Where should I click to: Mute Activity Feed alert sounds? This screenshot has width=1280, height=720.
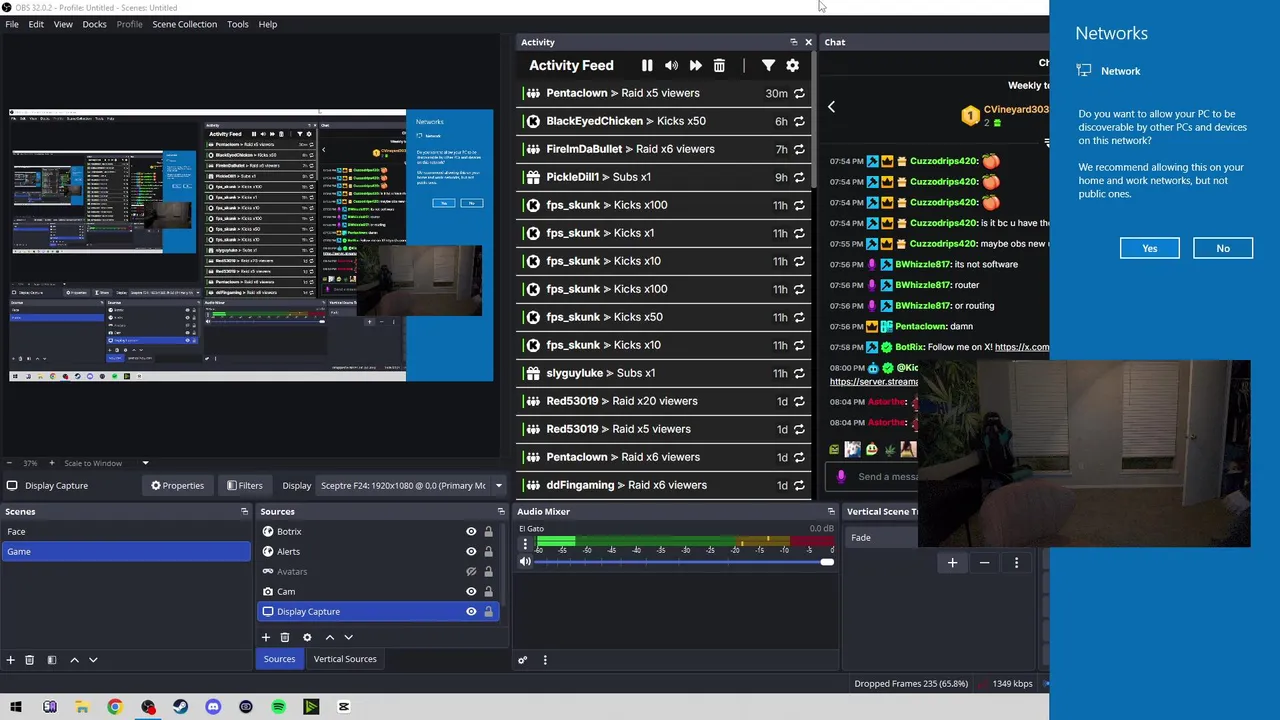[x=671, y=65]
